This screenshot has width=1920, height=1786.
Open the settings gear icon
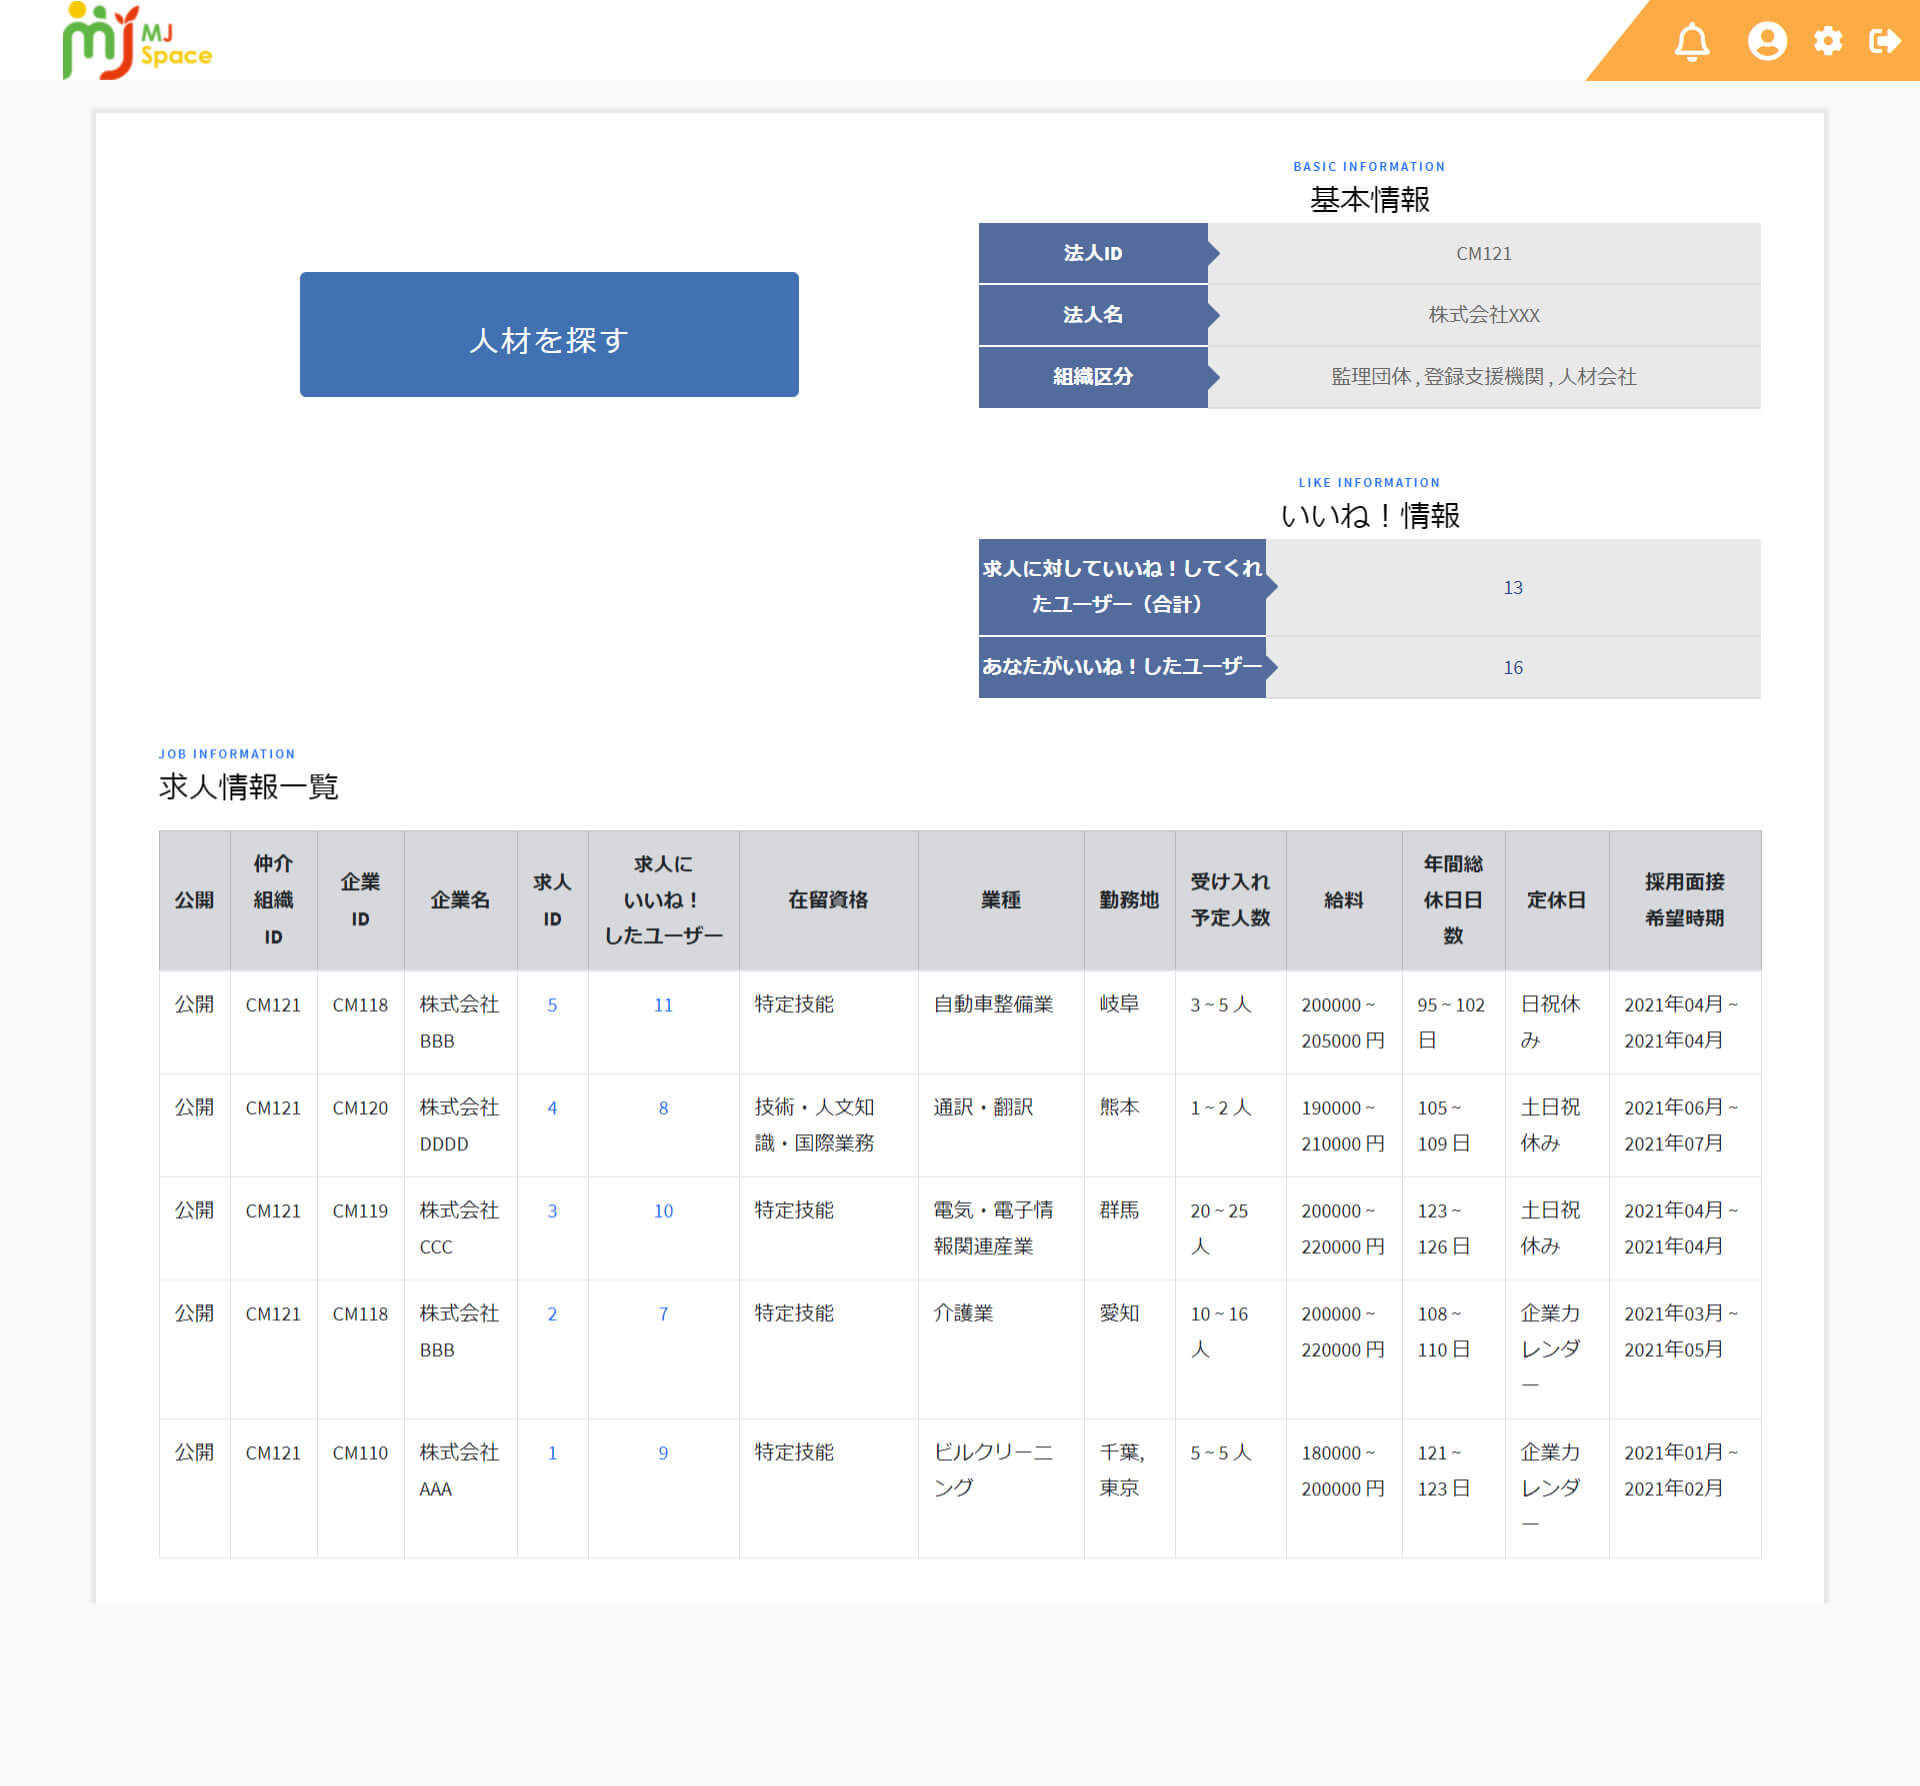click(x=1828, y=41)
